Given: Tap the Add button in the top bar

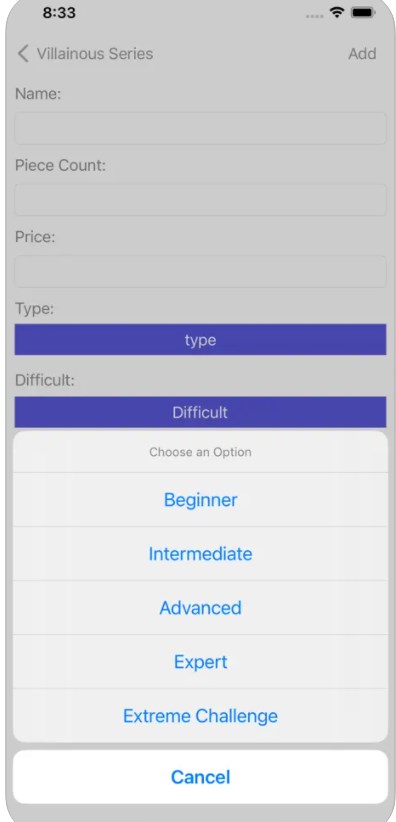Looking at the screenshot, I should click(362, 53).
